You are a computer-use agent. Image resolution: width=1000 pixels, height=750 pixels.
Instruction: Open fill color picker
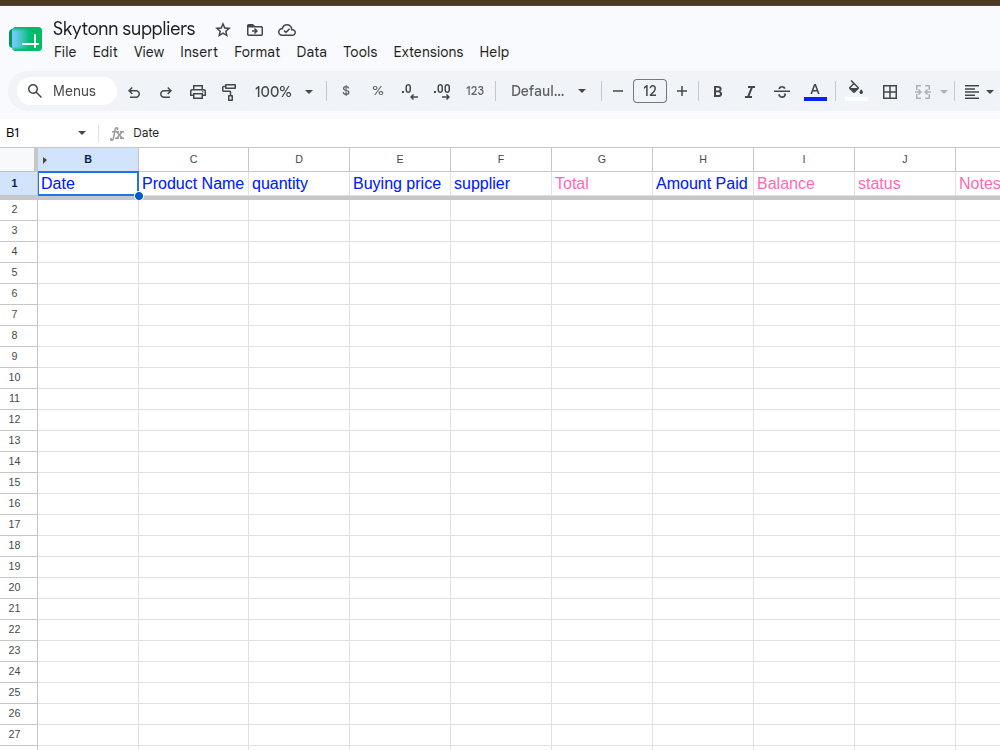pyautogui.click(x=856, y=91)
